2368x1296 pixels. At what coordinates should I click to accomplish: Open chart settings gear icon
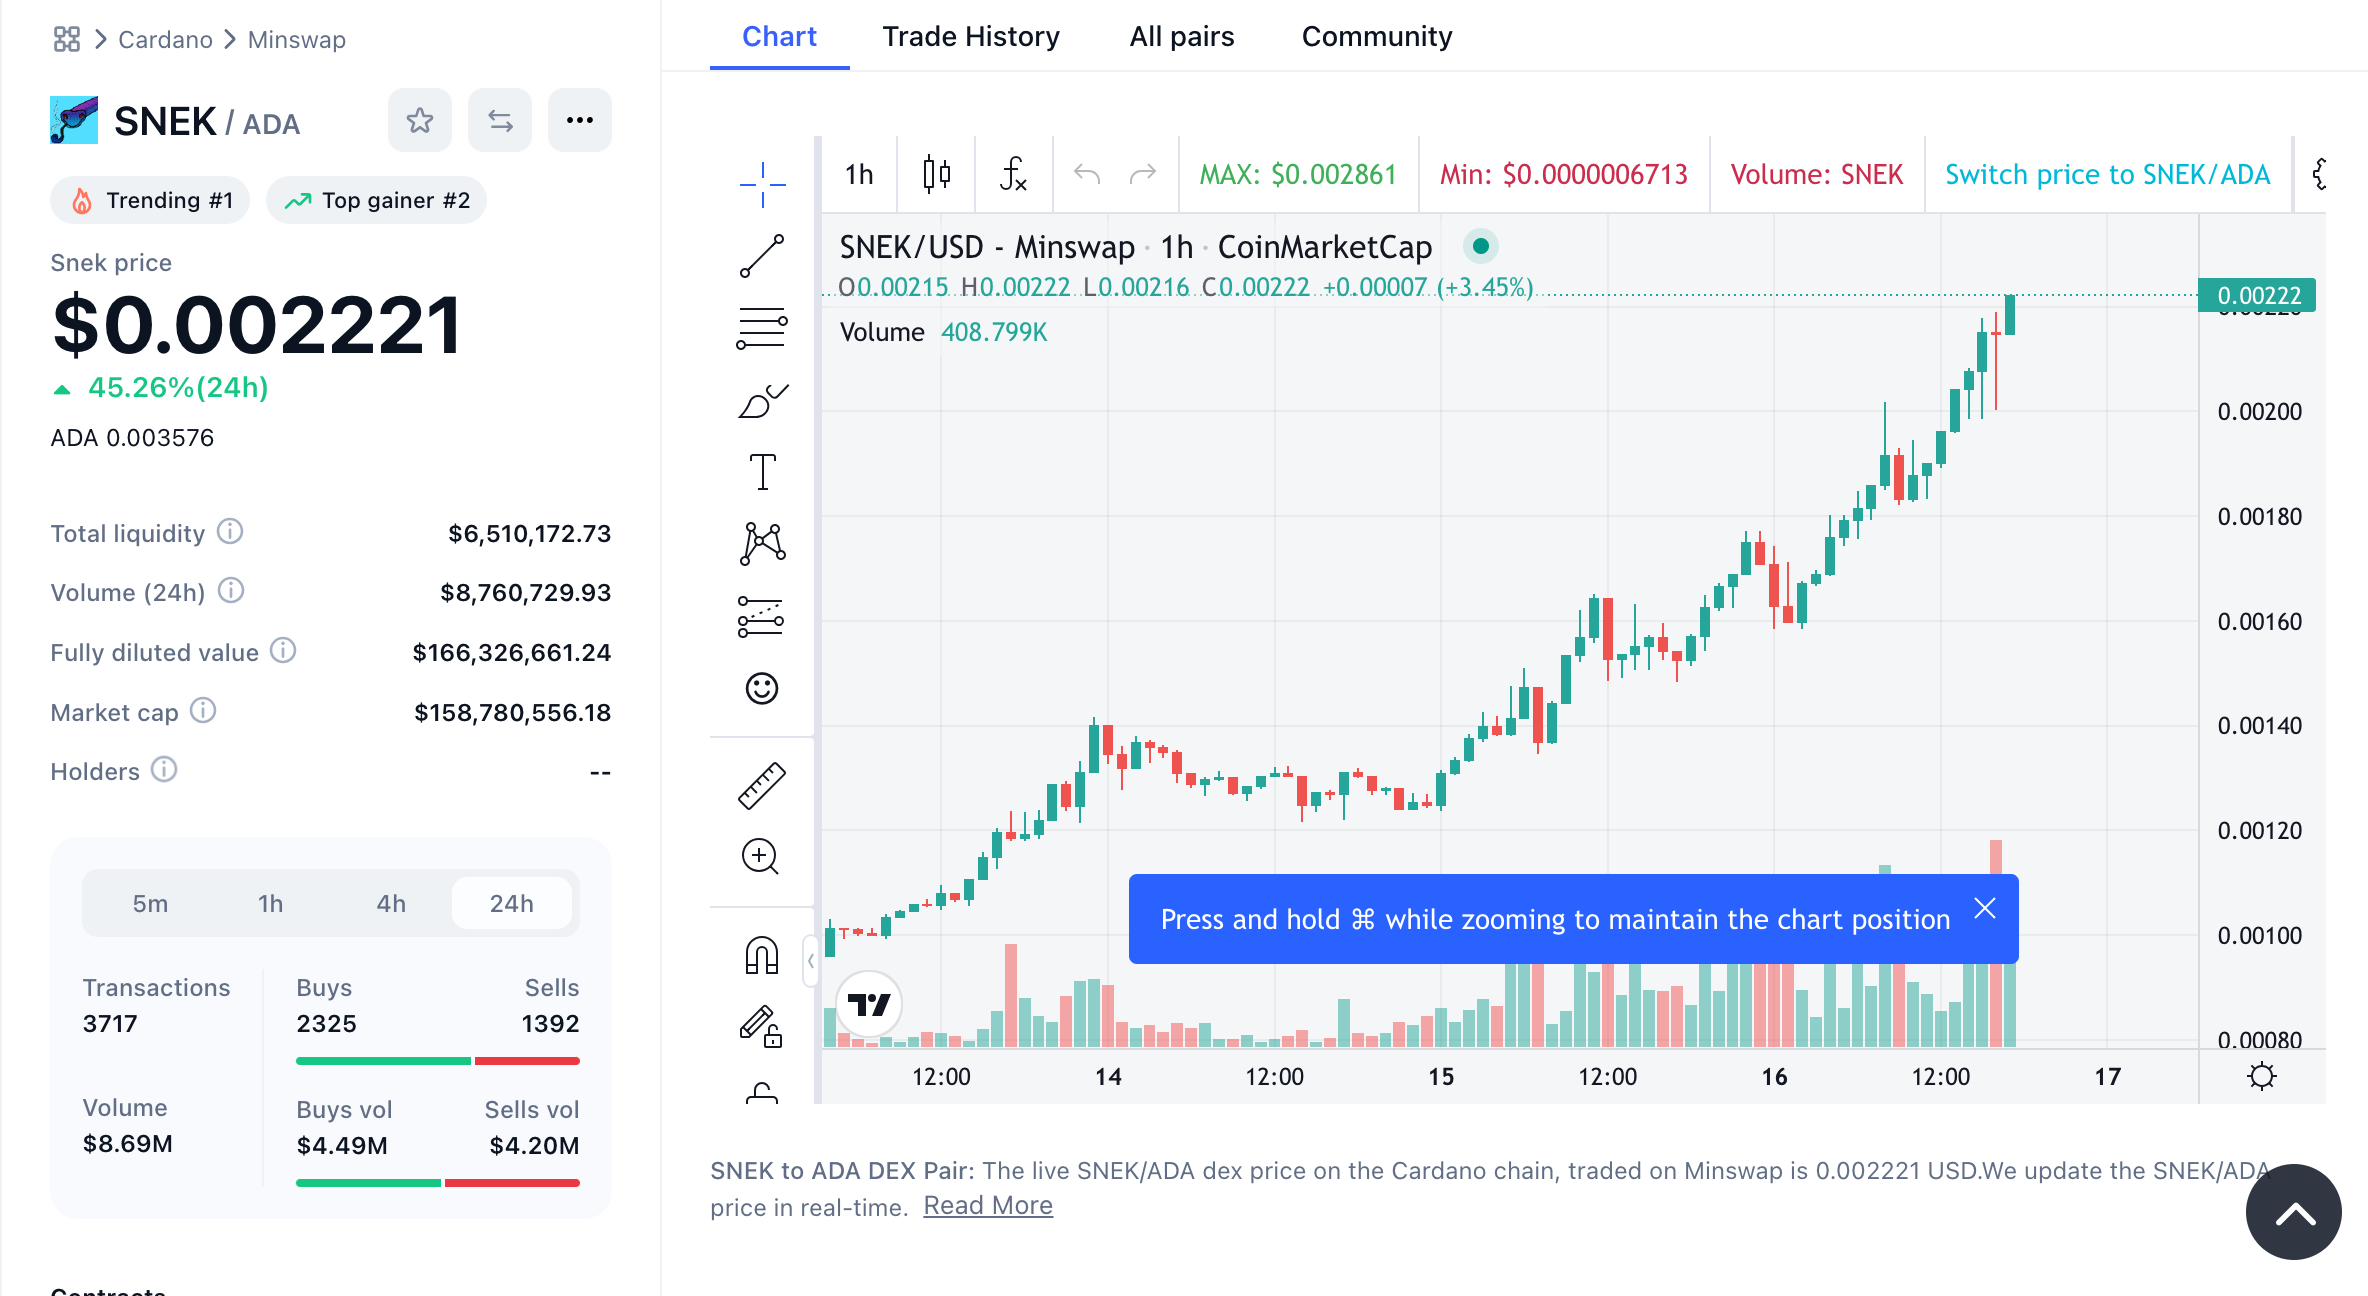2261,1076
